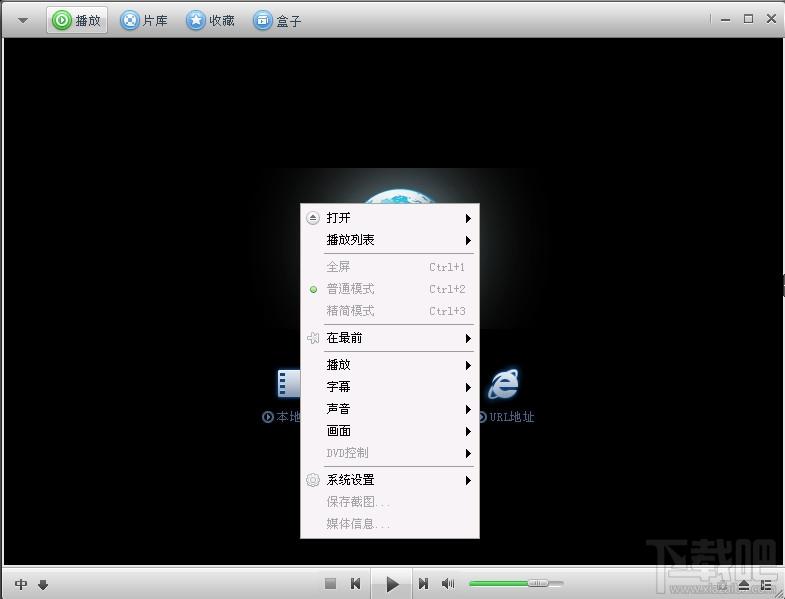The image size is (785, 599).
Task: Expand the 打开 submenu arrow
Action: click(468, 218)
